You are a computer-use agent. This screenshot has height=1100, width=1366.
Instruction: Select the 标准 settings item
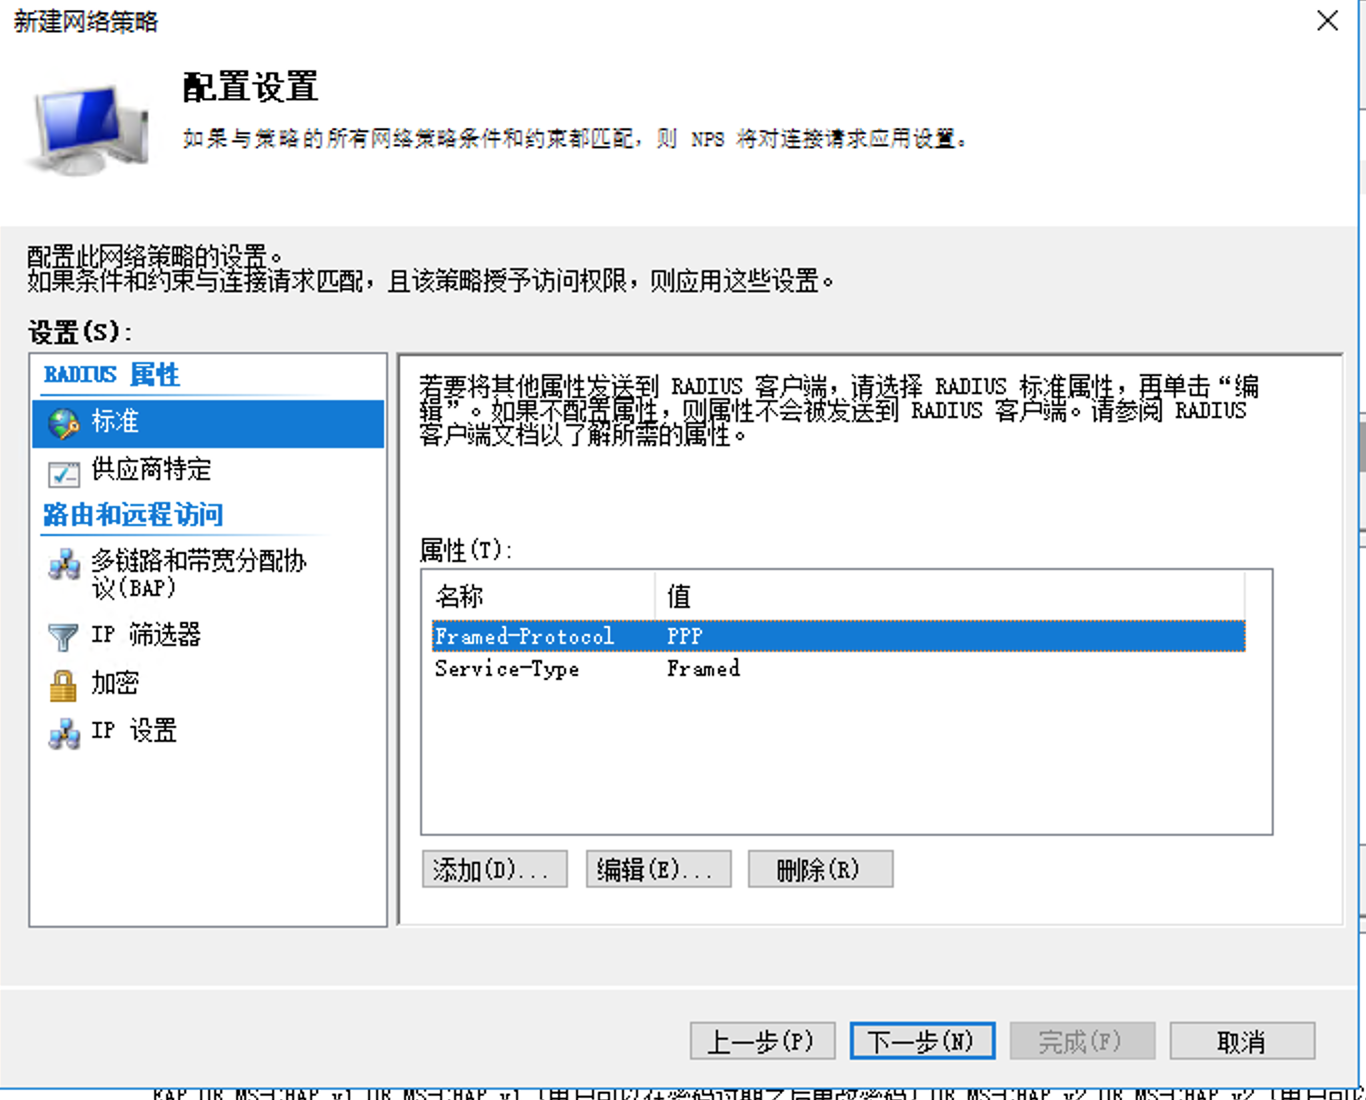[208, 423]
